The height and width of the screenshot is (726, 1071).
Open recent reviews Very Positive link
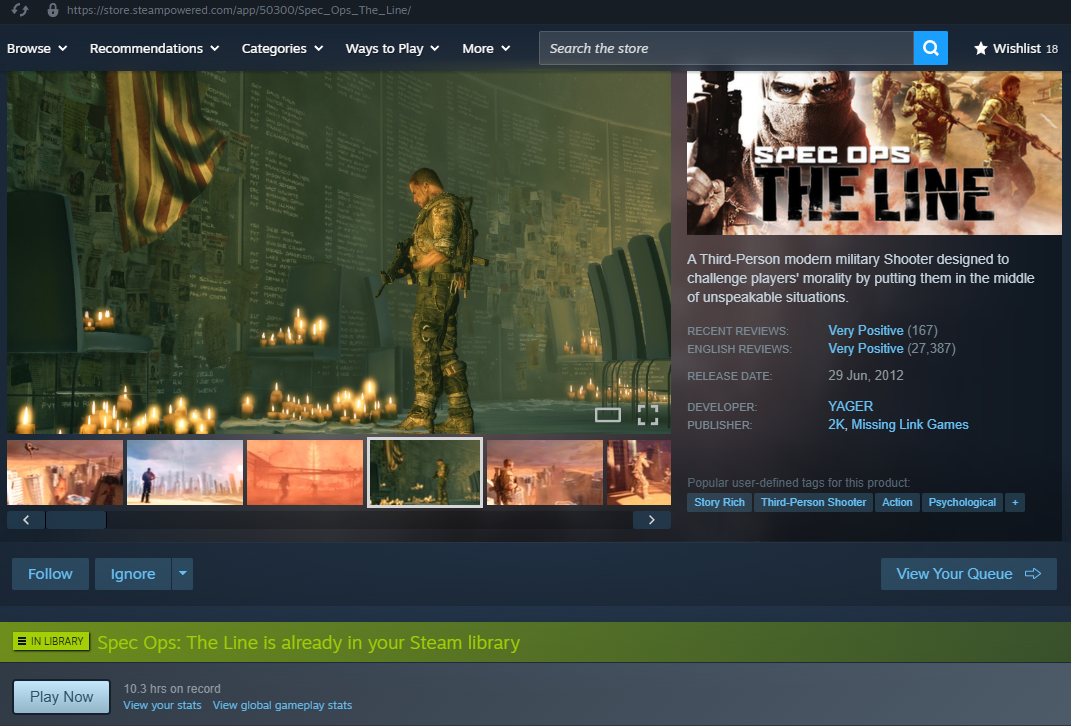point(865,331)
